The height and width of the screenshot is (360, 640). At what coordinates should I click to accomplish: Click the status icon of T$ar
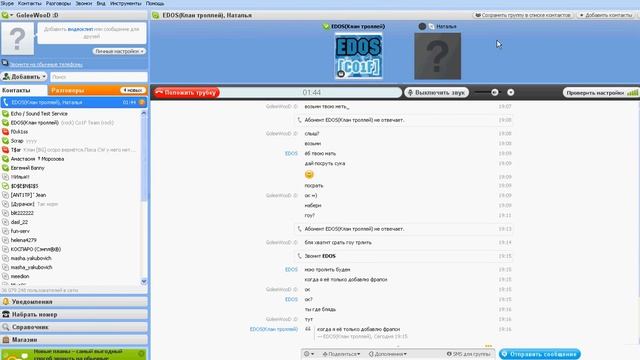coord(5,150)
